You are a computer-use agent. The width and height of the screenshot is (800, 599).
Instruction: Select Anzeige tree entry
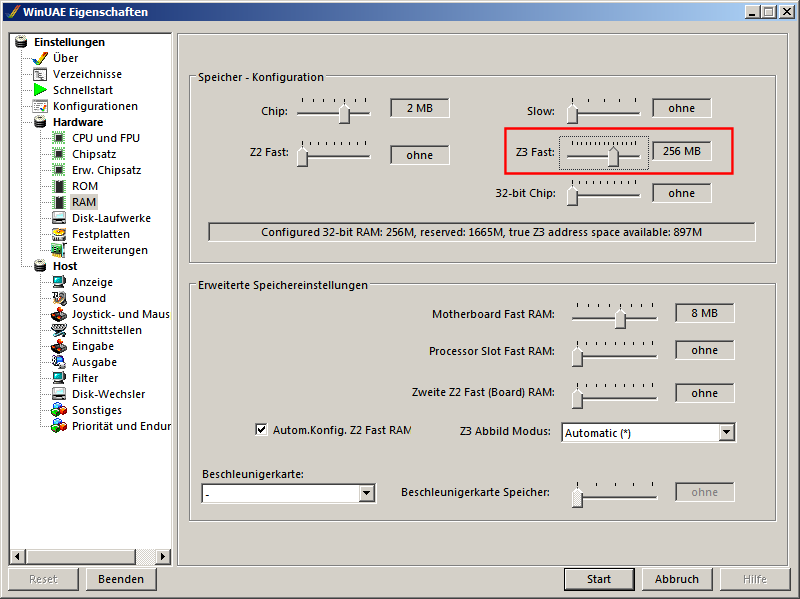(x=92, y=282)
